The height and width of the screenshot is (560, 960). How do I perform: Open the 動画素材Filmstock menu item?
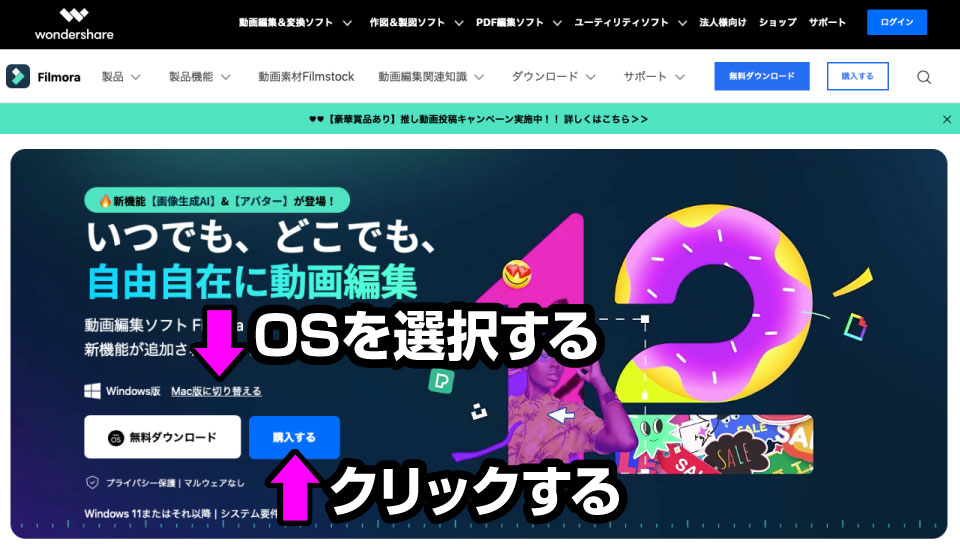[306, 77]
